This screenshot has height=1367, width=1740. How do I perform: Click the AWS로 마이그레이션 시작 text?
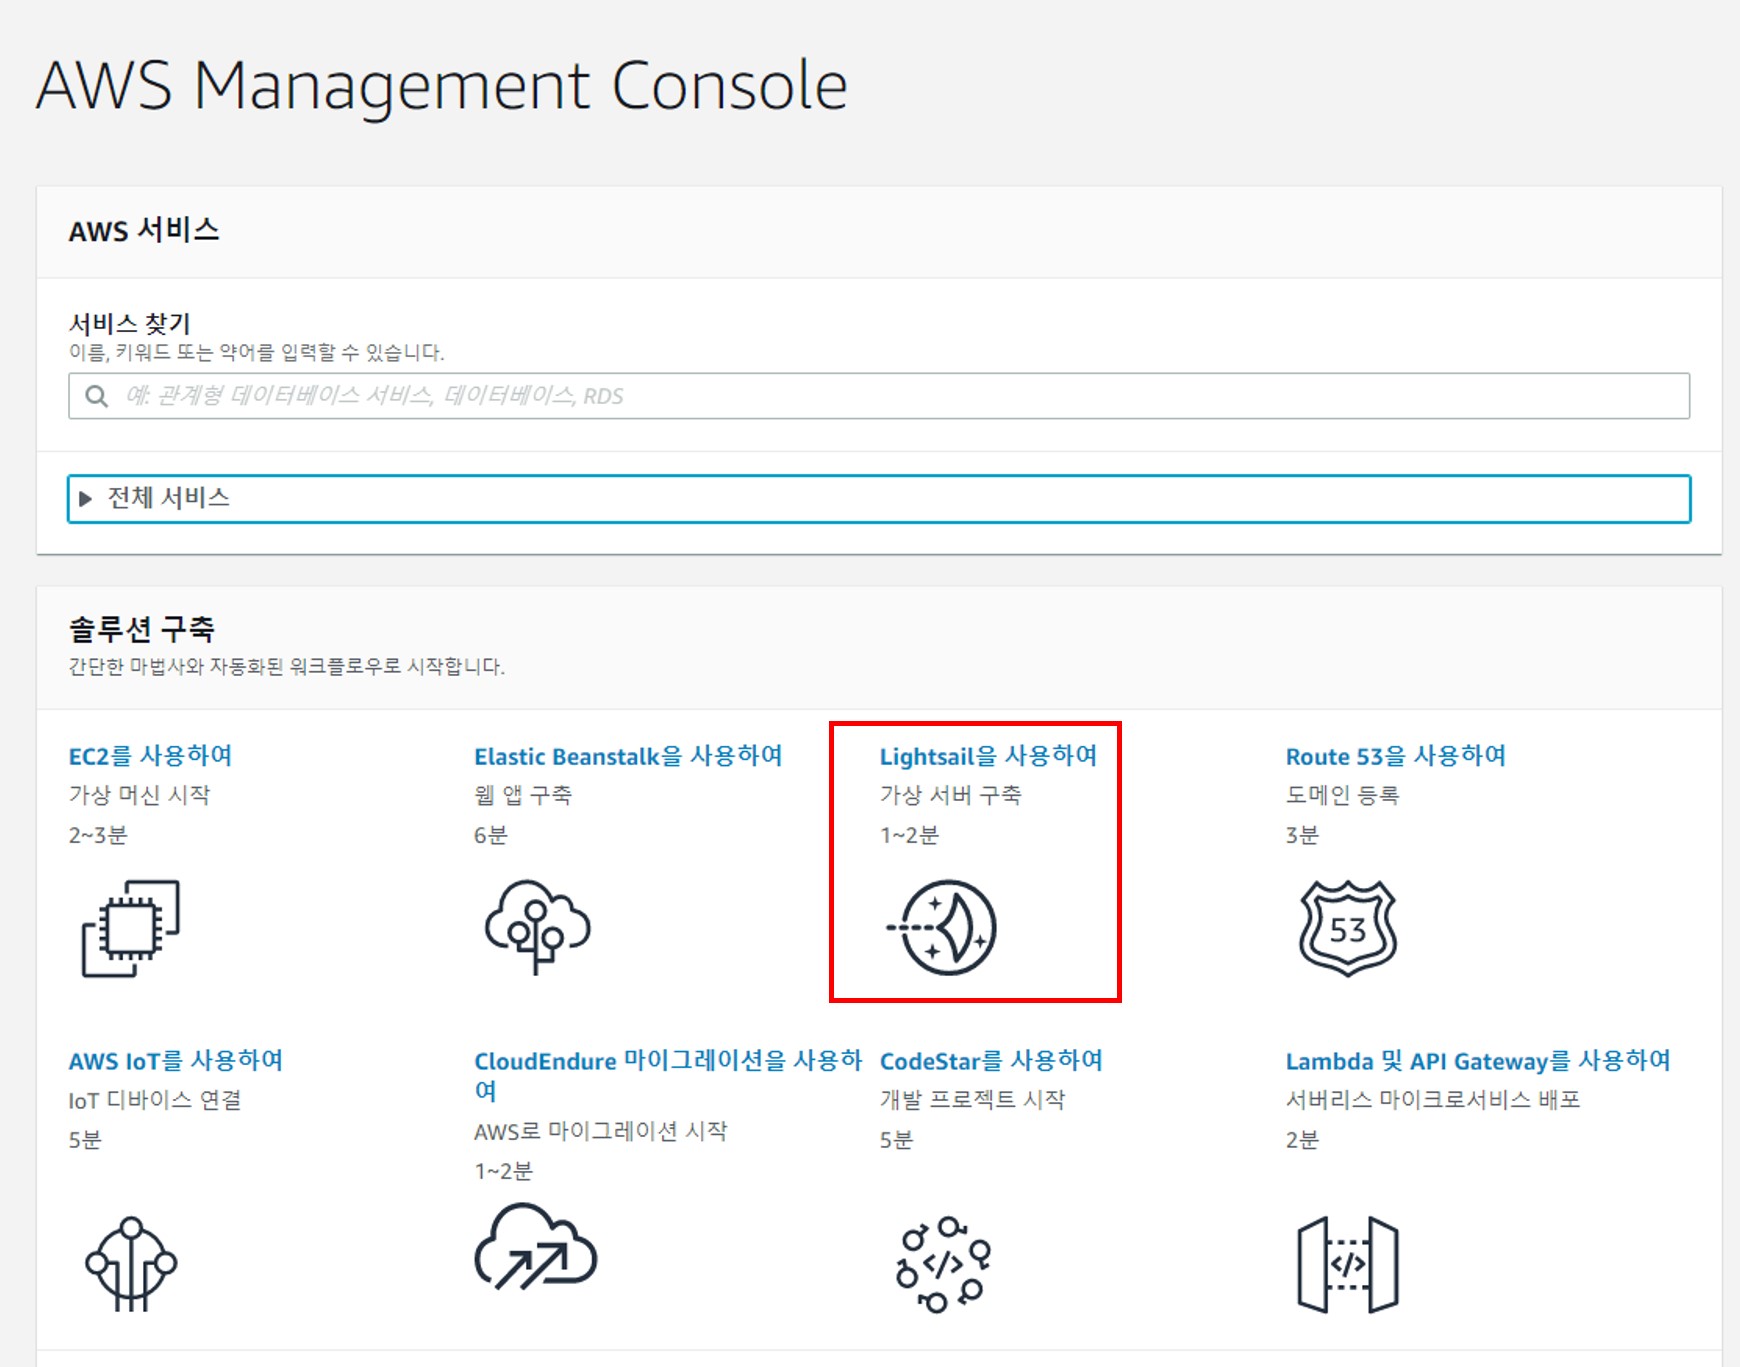(x=601, y=1131)
